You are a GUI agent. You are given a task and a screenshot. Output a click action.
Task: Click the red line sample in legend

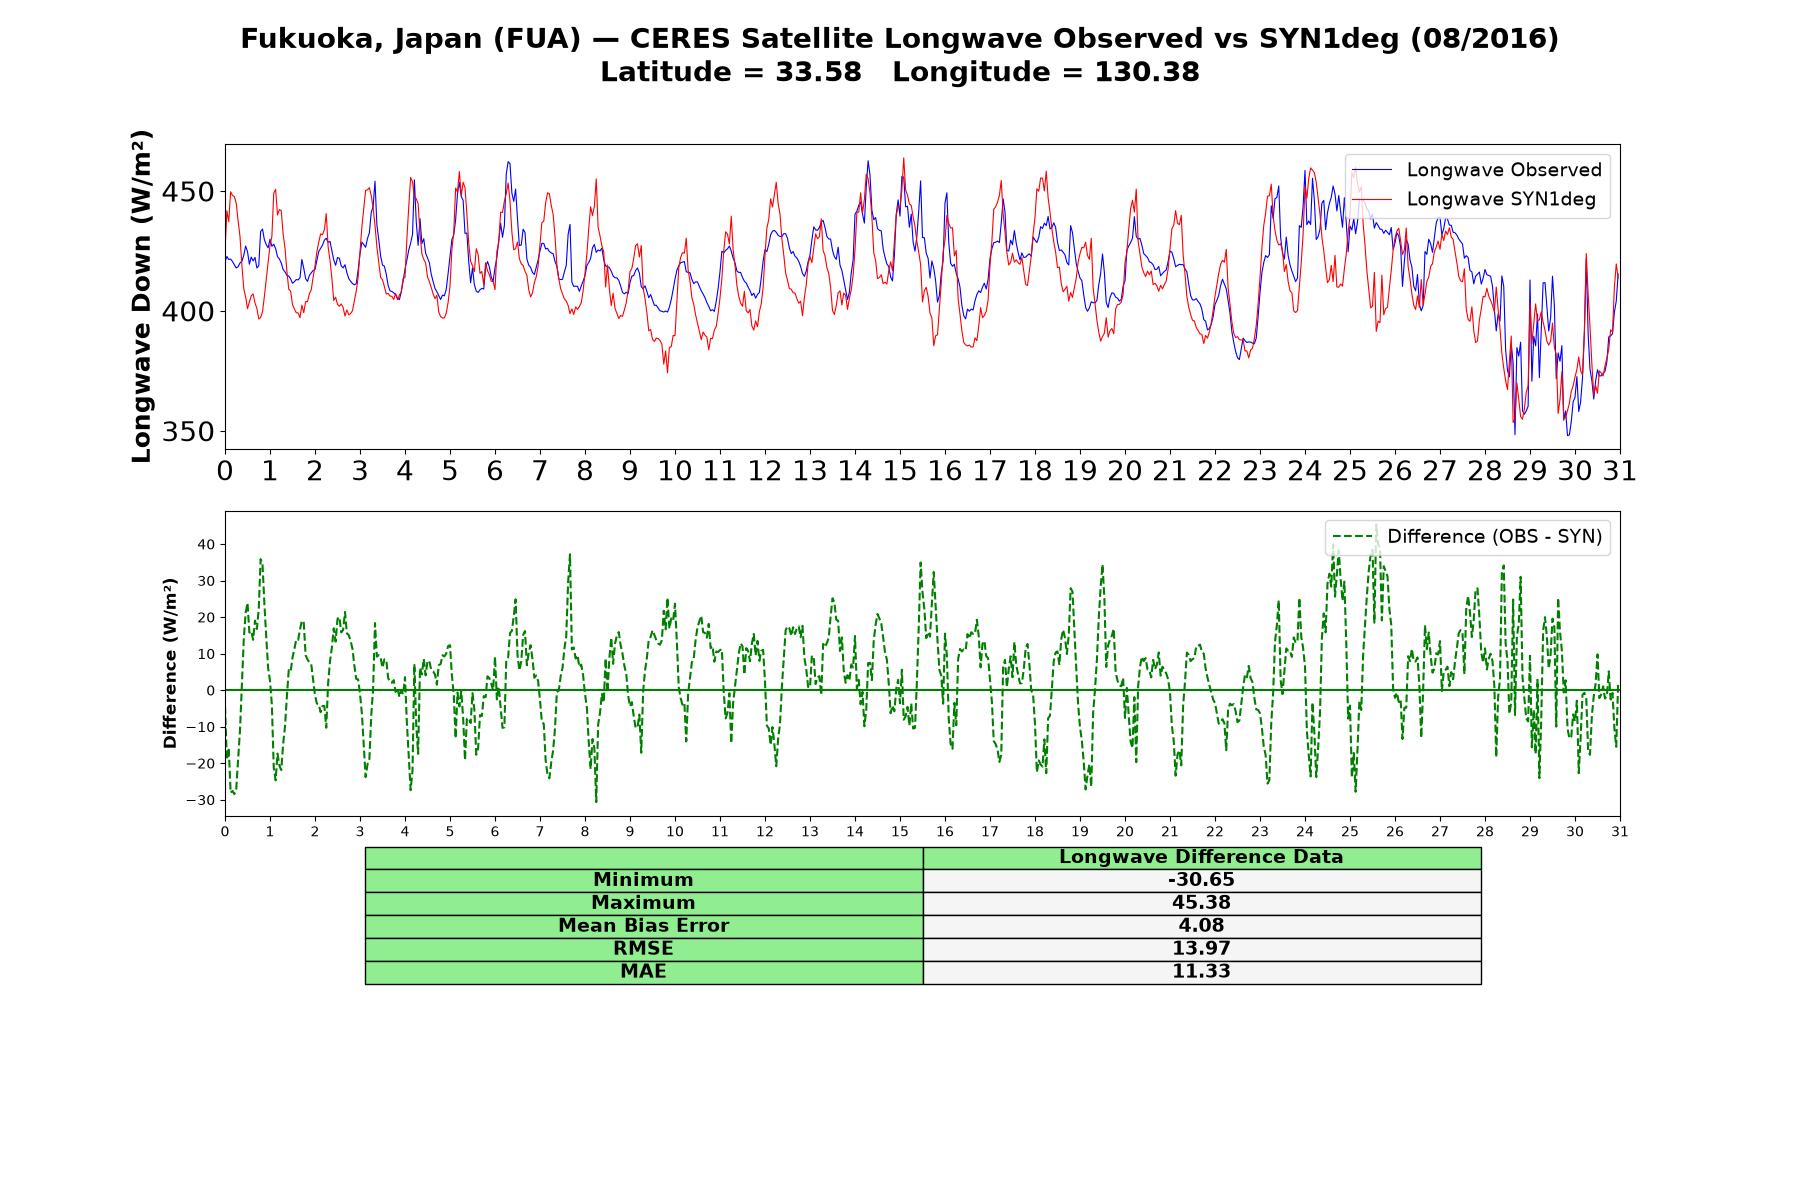pos(1371,199)
